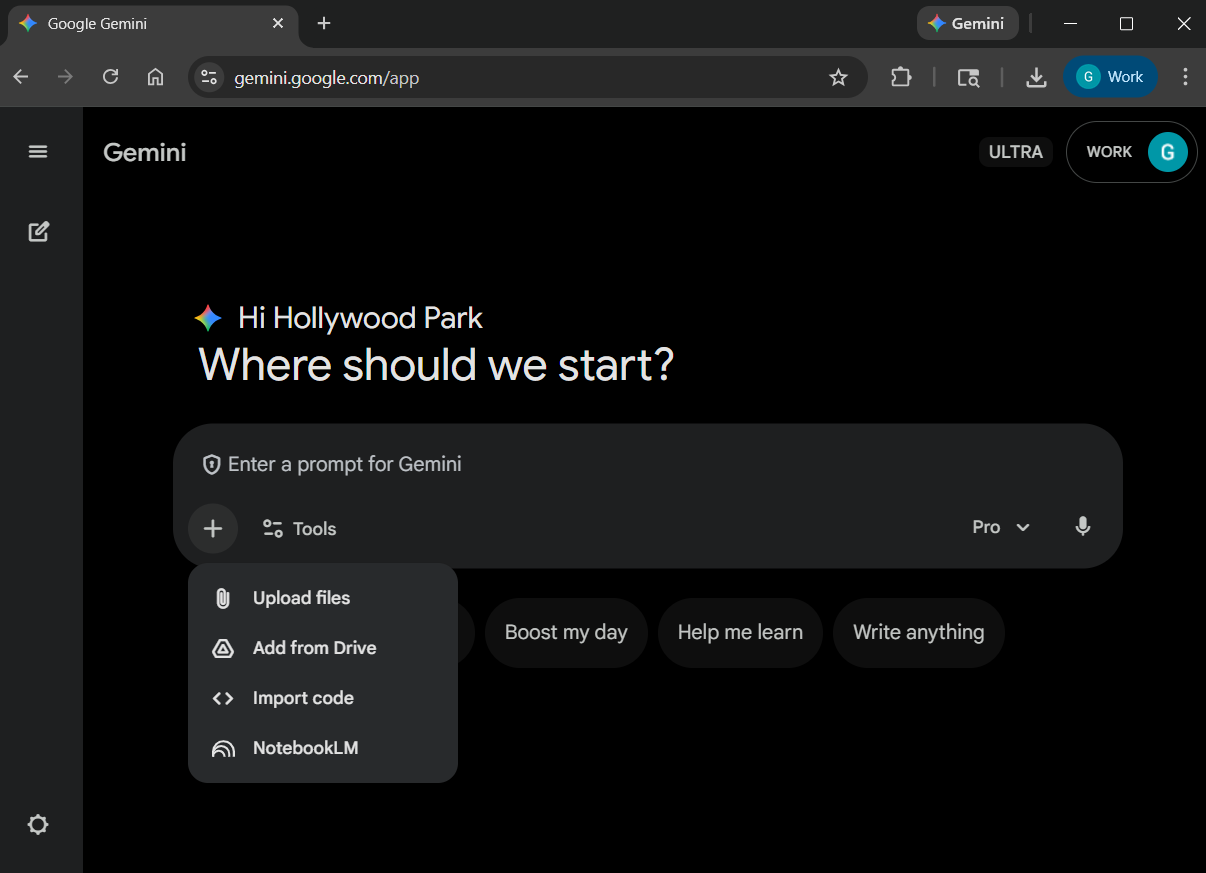1206x873 pixels.
Task: Go to the browser home page
Action: pos(155,77)
